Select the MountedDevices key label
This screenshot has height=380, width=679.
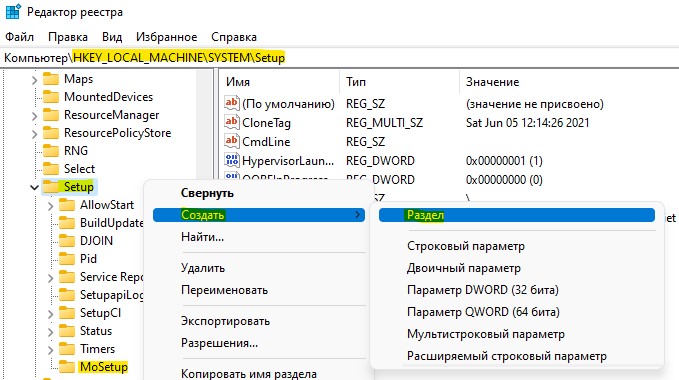coord(109,97)
